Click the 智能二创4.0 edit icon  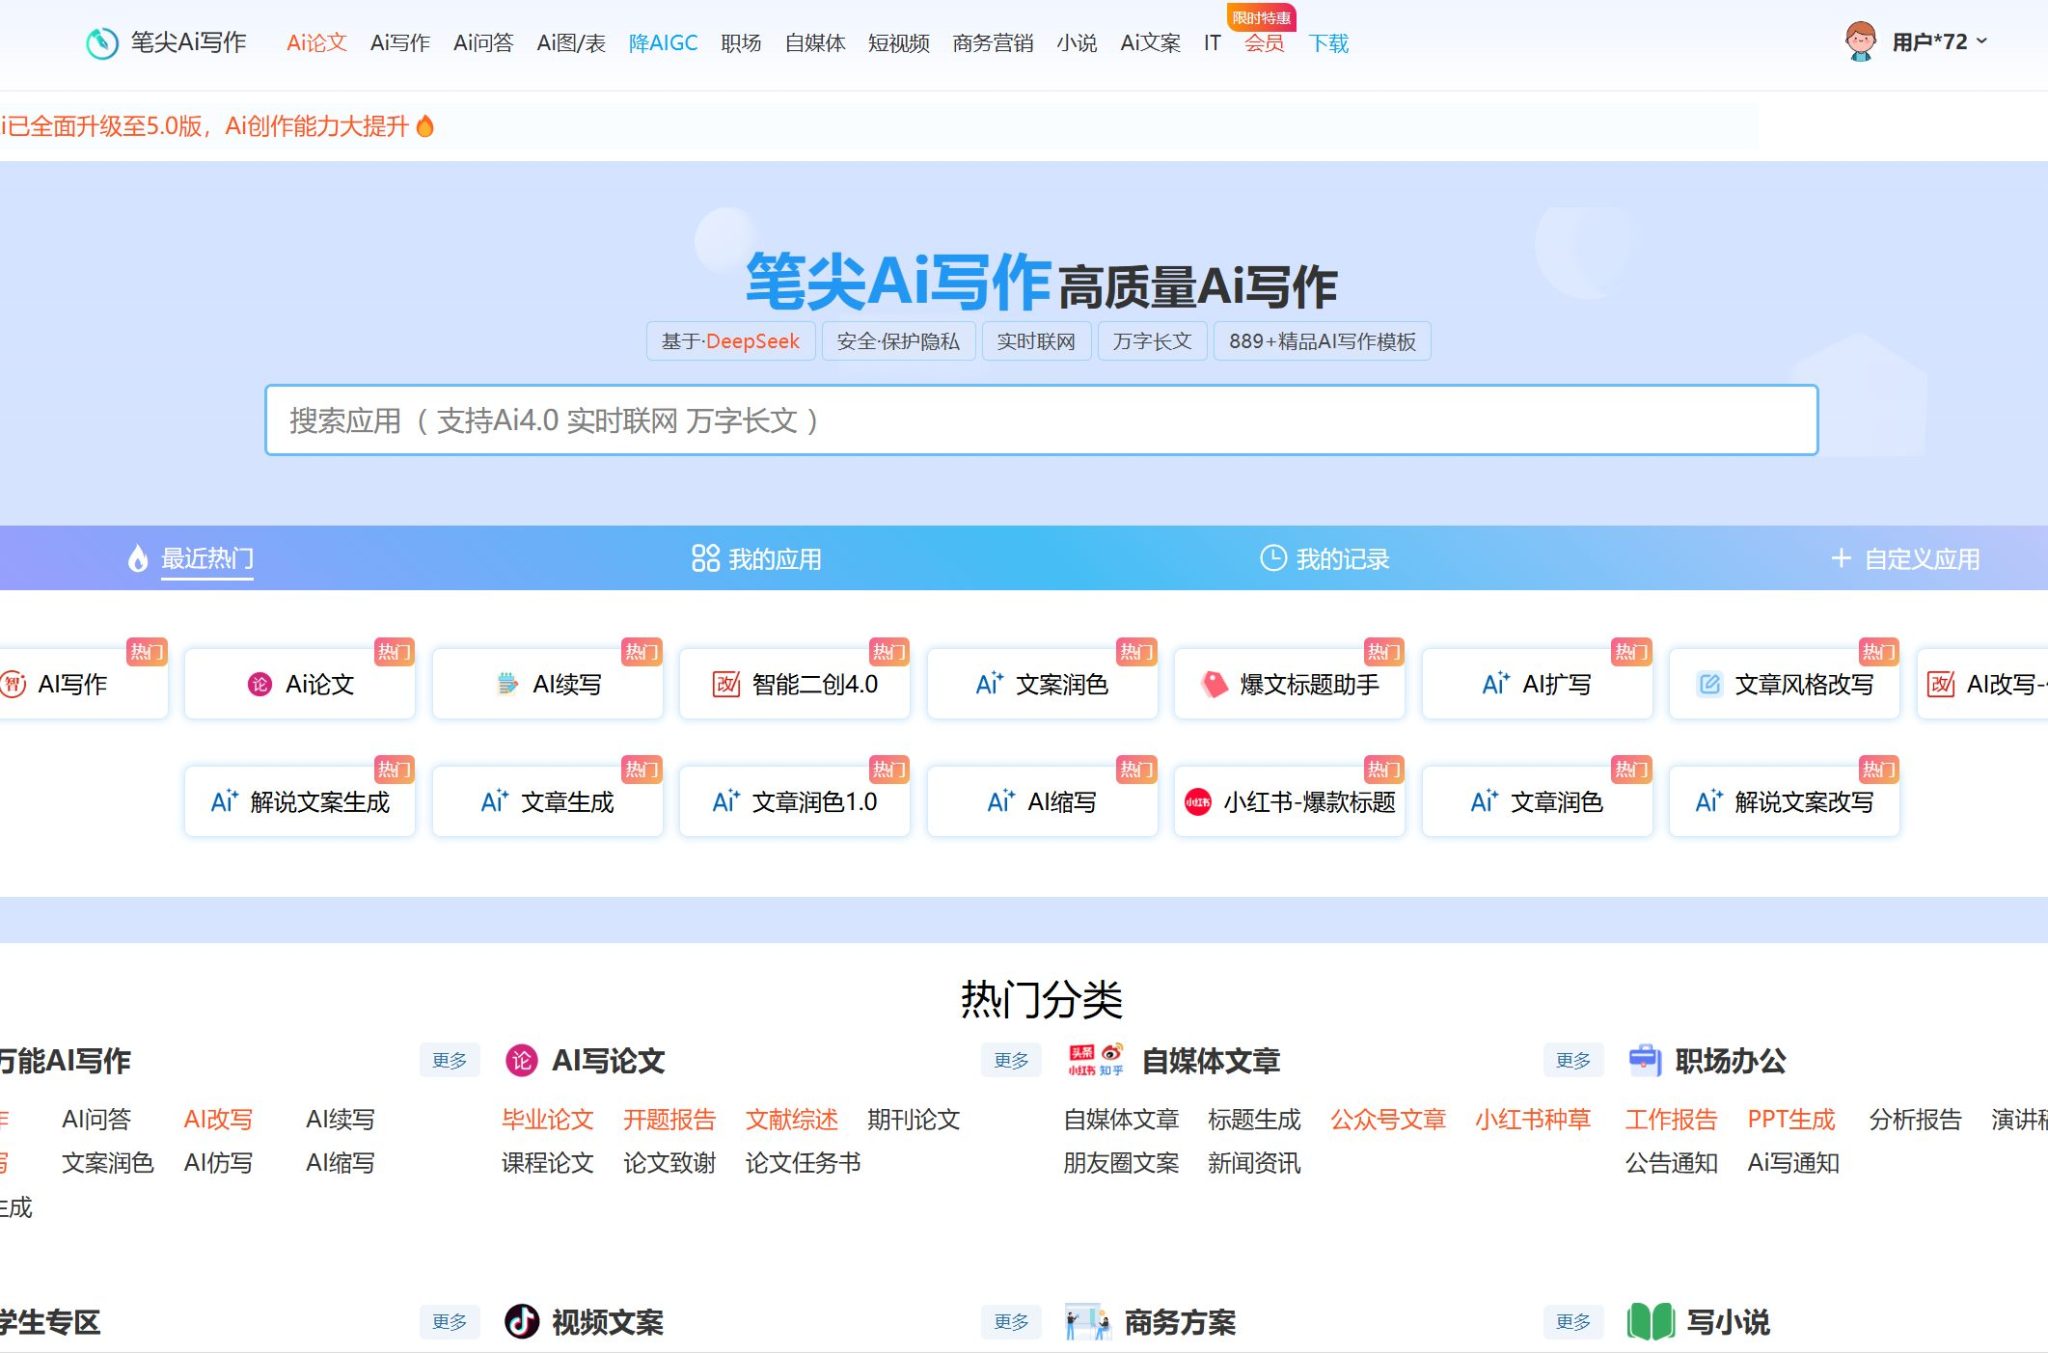(x=726, y=684)
